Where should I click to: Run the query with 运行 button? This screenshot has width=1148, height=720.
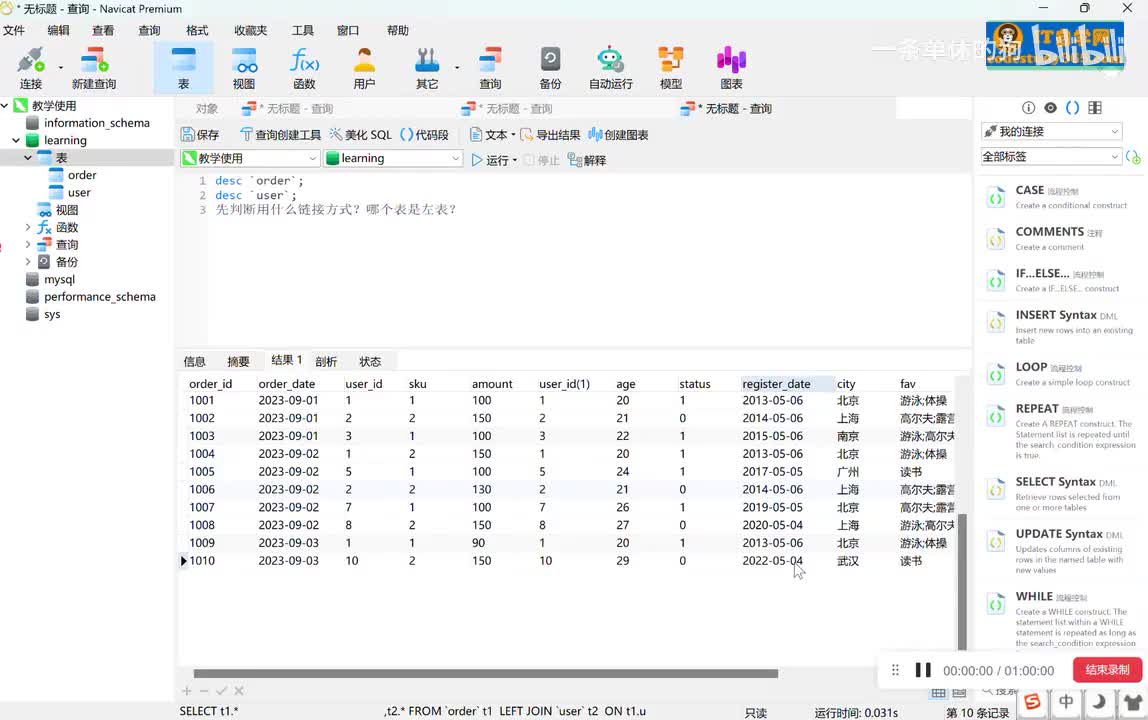click(x=490, y=160)
